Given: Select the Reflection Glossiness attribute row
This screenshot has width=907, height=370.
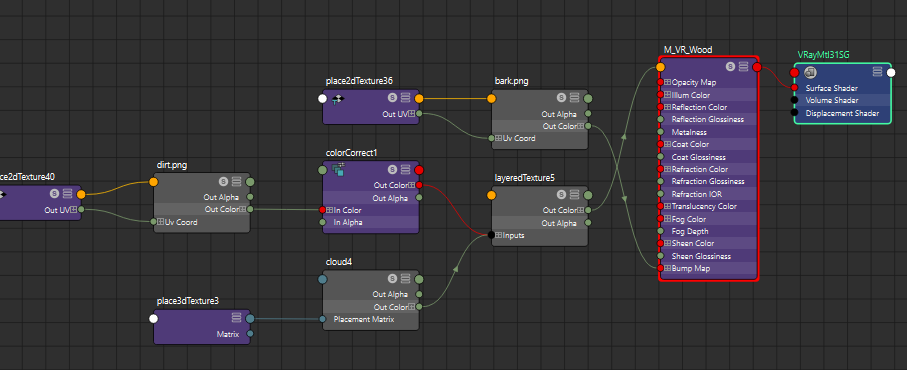Looking at the screenshot, I should [x=708, y=120].
